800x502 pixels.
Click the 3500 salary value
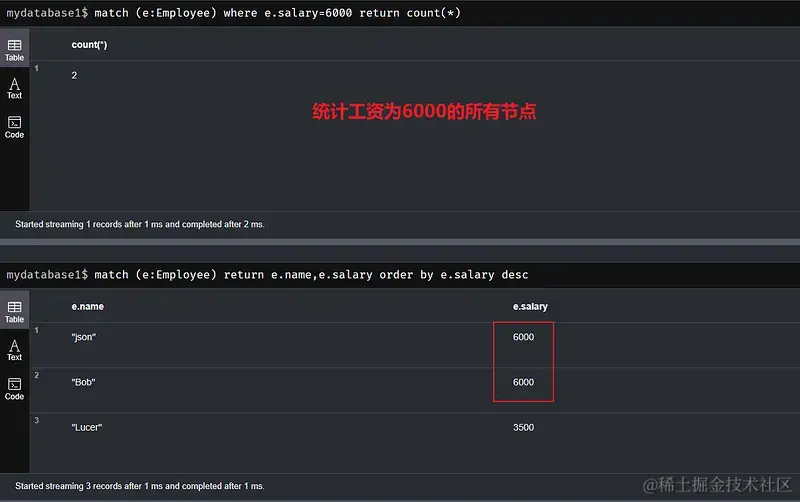523,428
